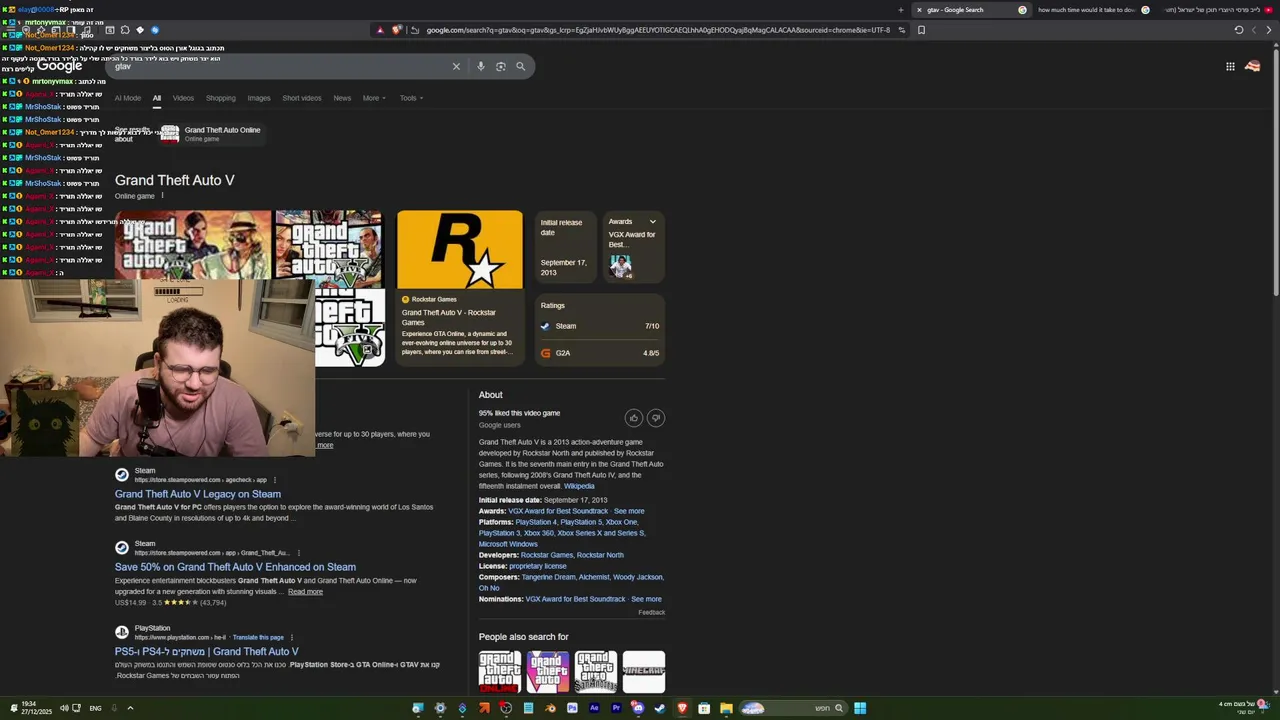
Task: Open the volume icon in system tray
Action: [64, 708]
